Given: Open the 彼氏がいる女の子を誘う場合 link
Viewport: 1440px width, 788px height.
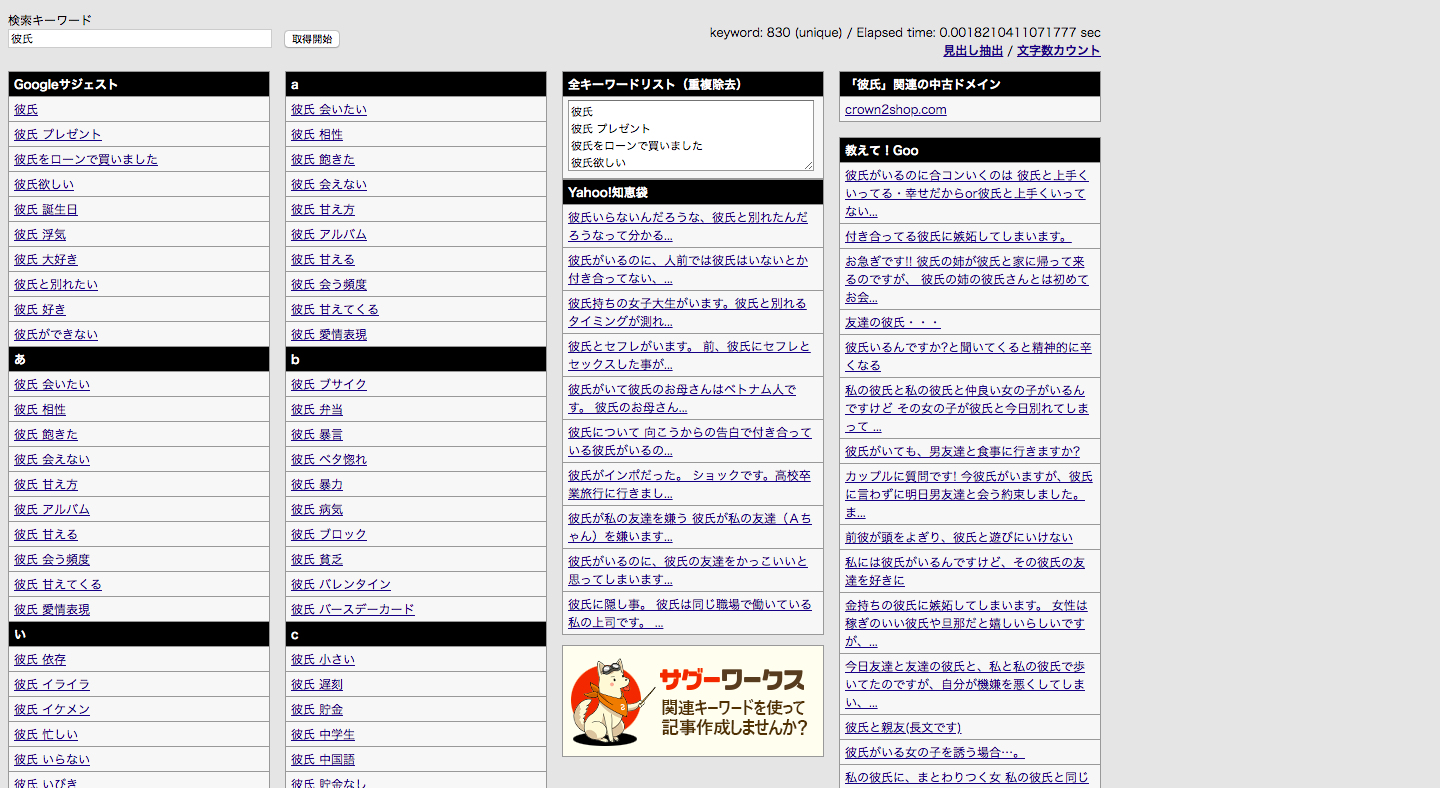Looking at the screenshot, I should click(935, 752).
